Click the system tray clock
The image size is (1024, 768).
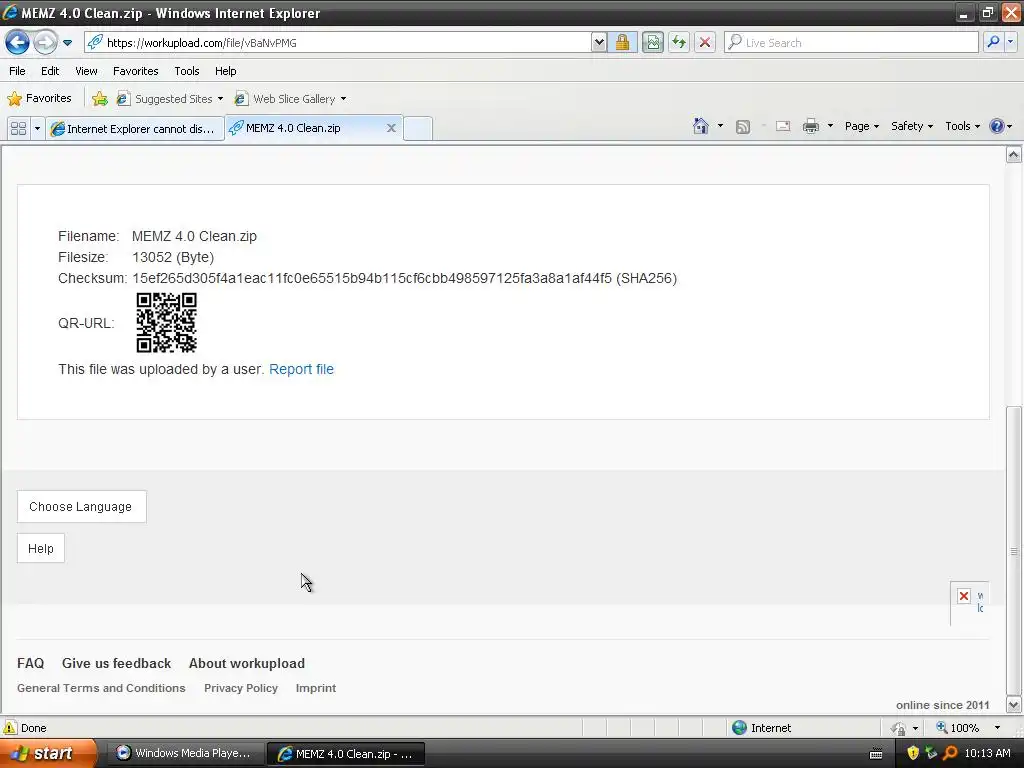987,753
